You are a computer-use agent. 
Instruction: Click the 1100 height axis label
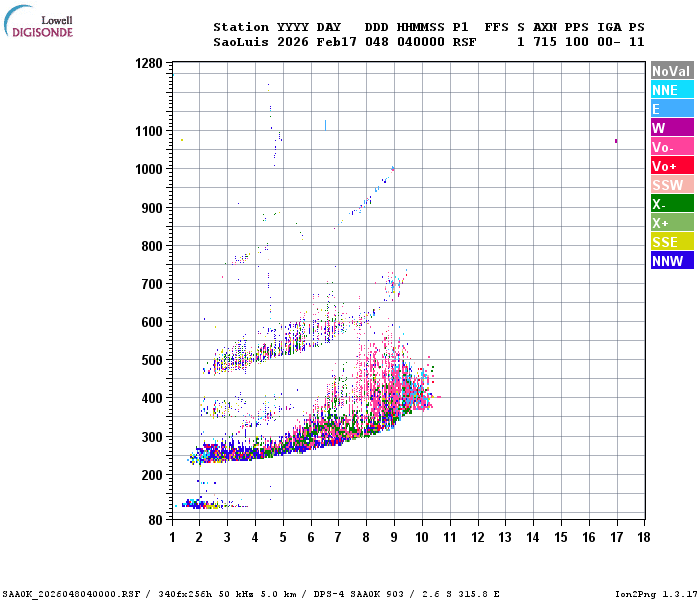pos(149,131)
